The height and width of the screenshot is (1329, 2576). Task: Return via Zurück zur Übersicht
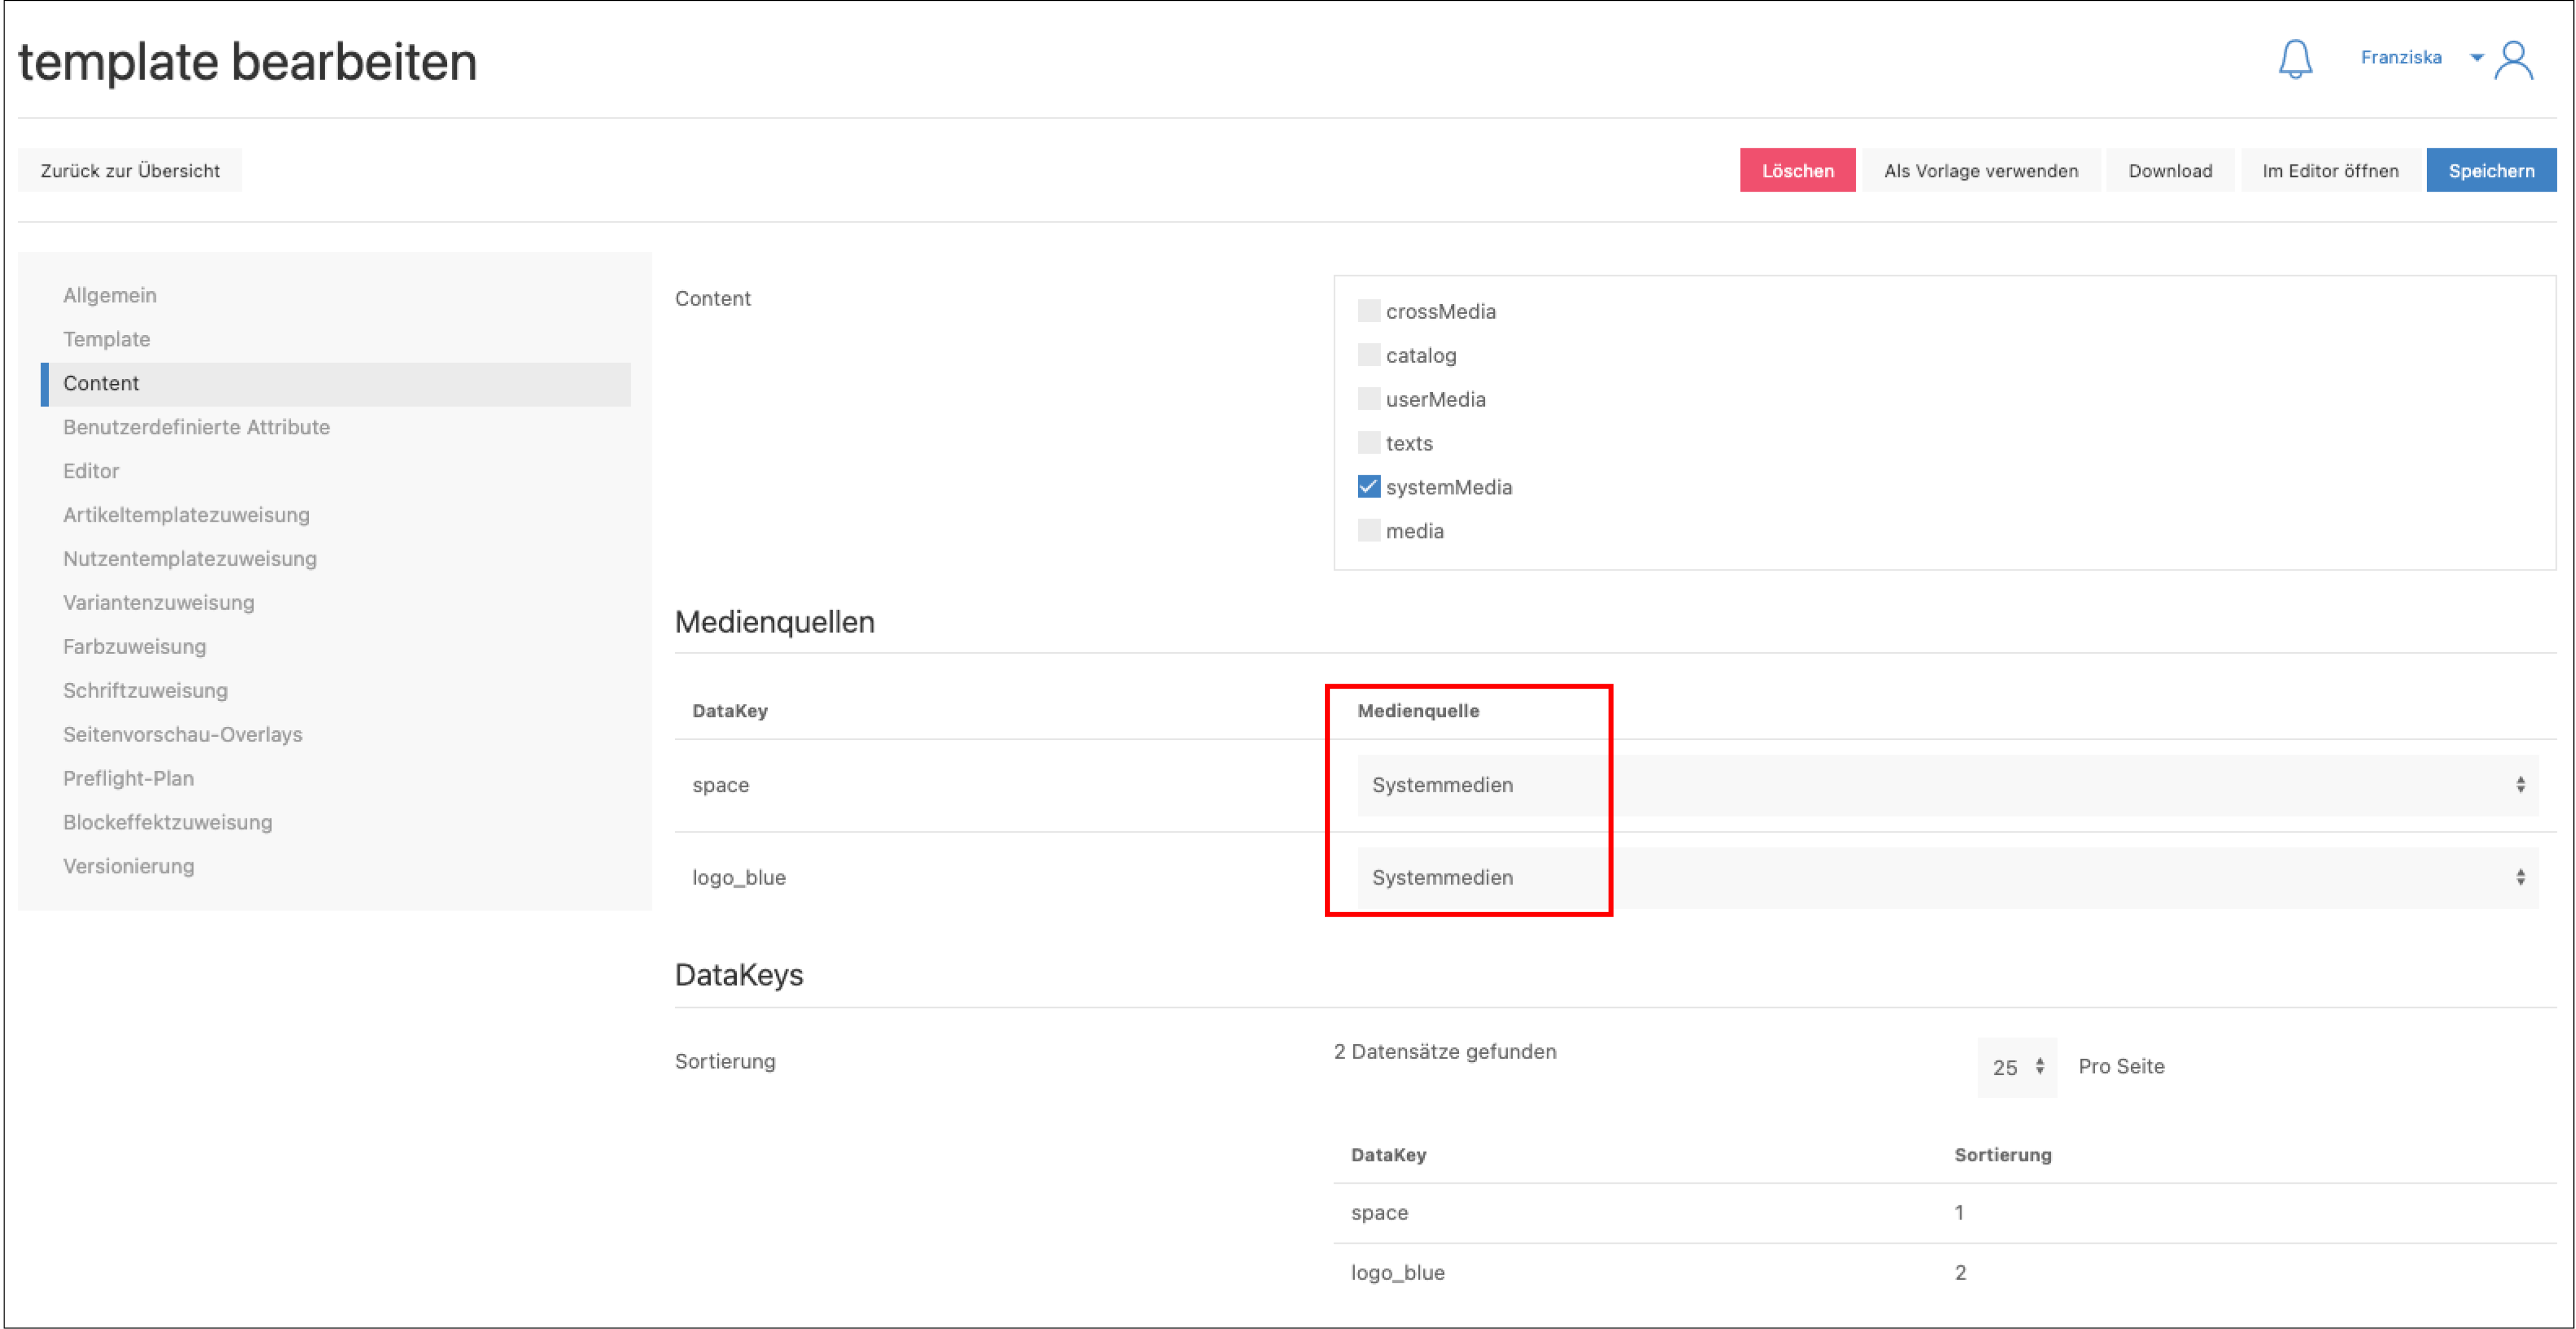[130, 171]
